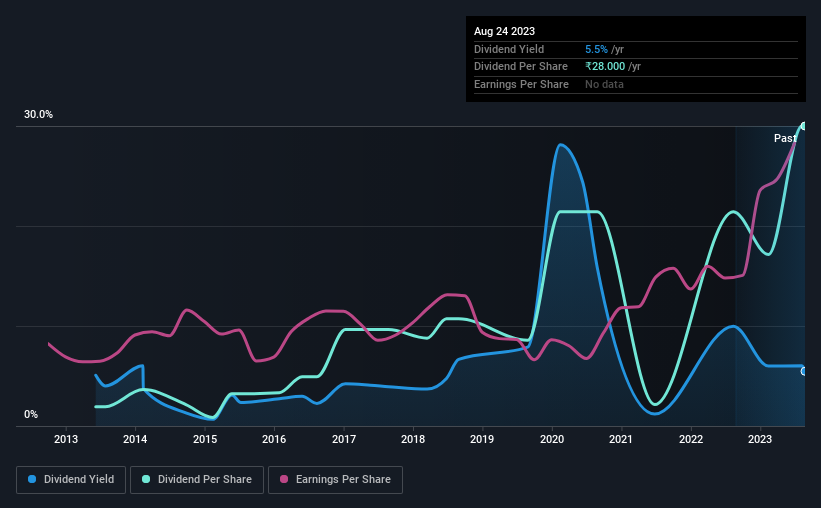Toggle the Dividend Per Share legend button
The width and height of the screenshot is (821, 508).
tap(197, 480)
